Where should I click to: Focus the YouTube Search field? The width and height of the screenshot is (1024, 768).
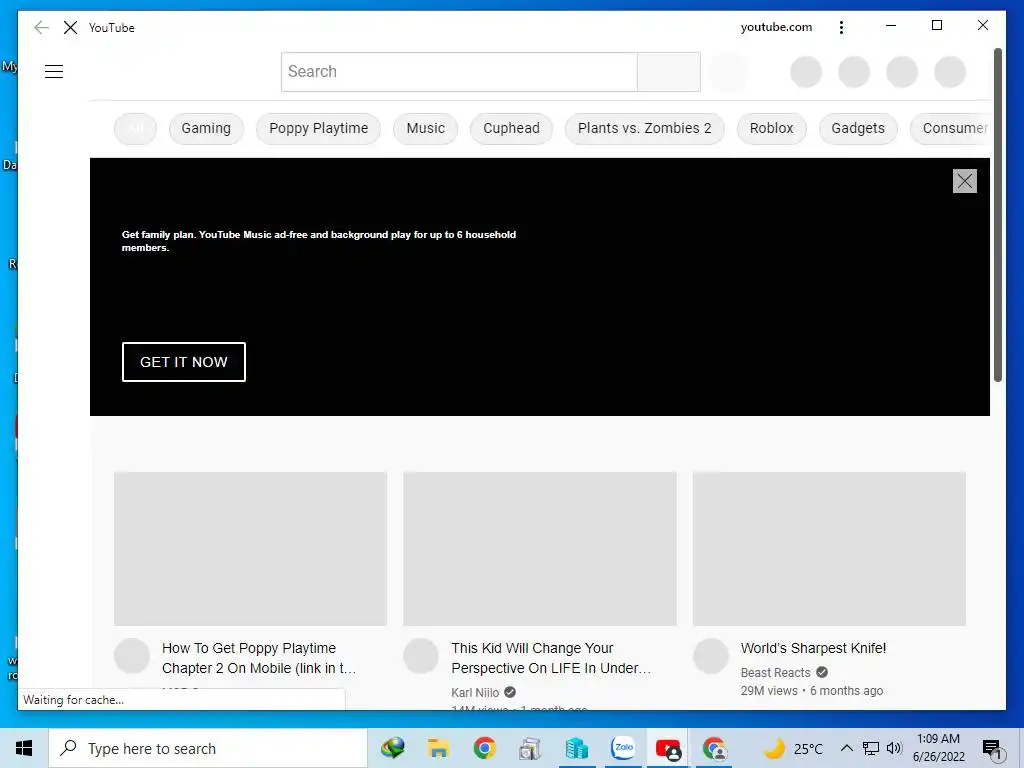coord(459,72)
